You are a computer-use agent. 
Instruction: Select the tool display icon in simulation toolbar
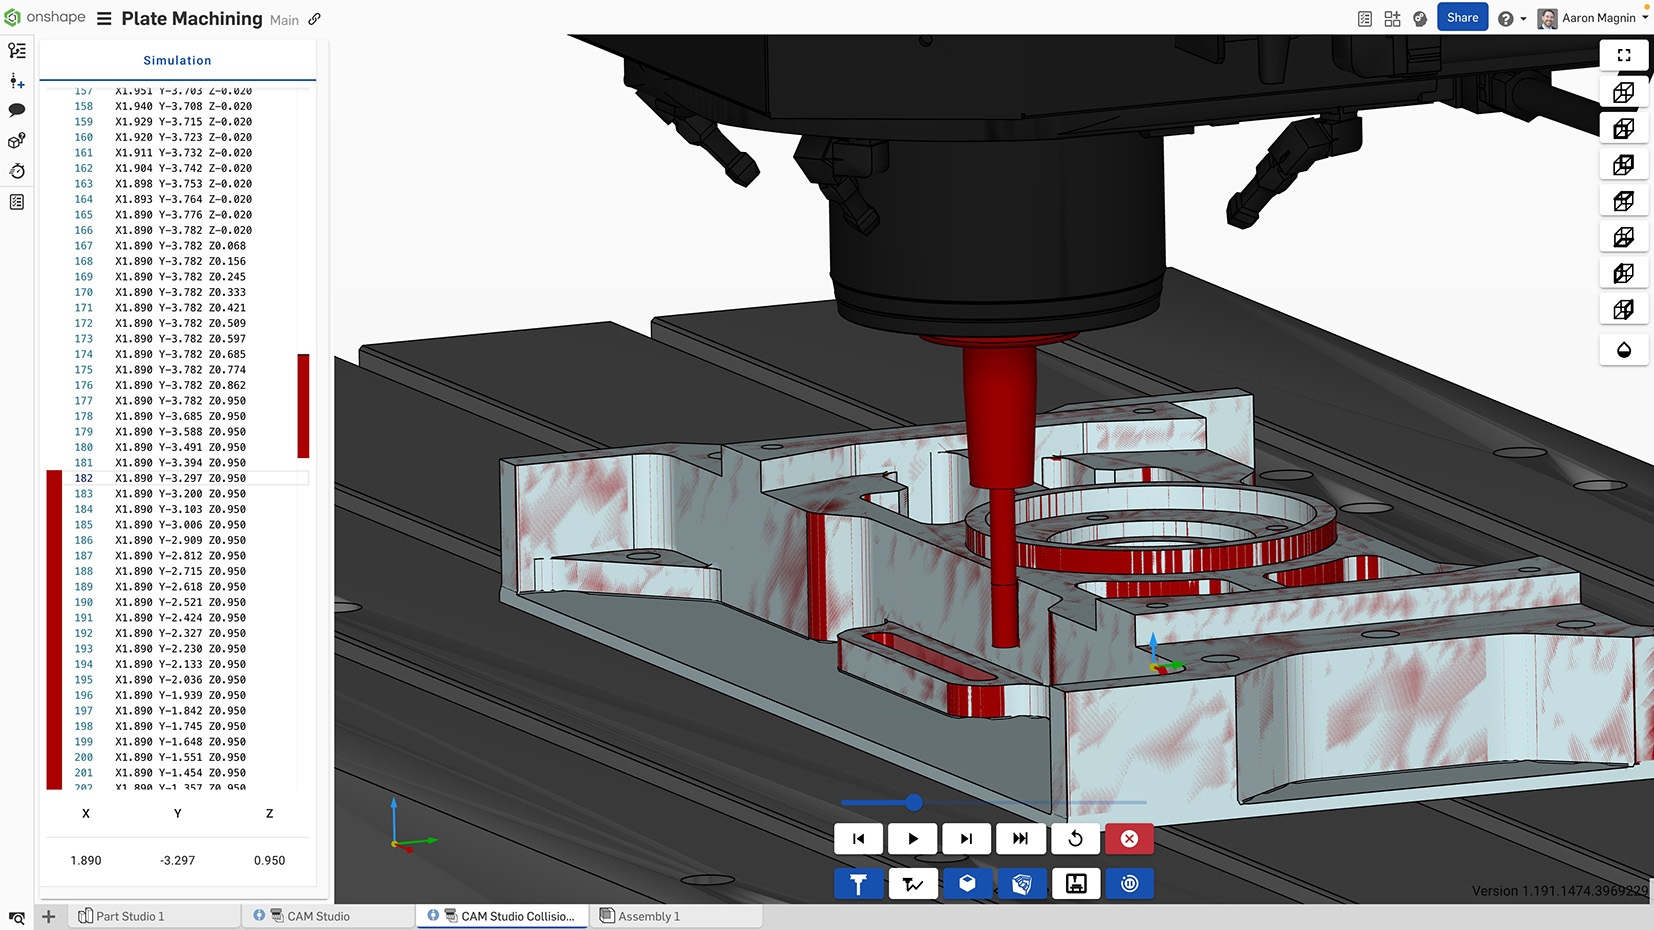point(859,883)
